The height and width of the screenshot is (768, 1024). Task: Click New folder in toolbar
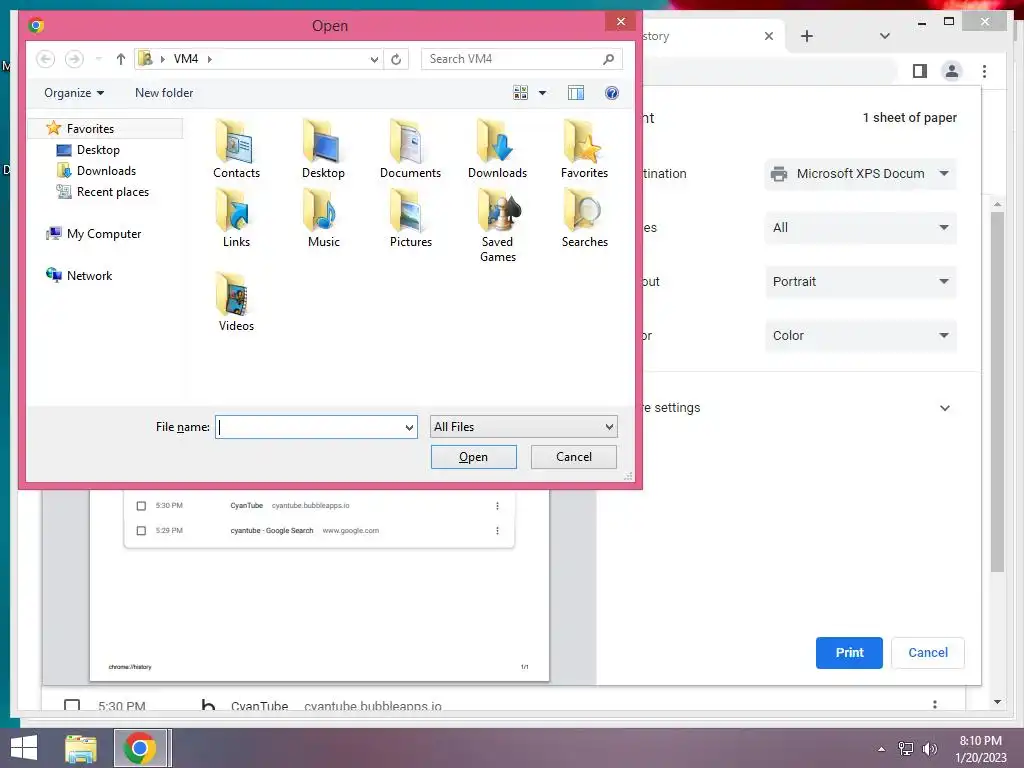click(x=164, y=93)
